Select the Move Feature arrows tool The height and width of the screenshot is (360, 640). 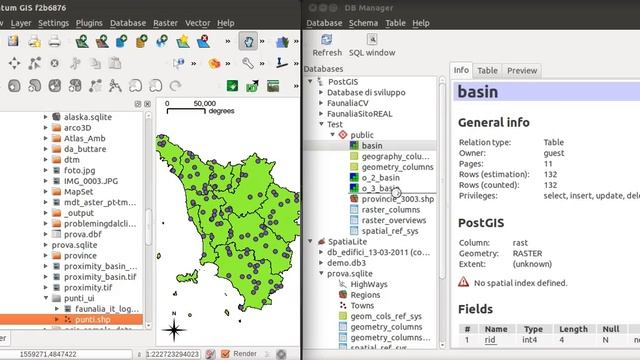pyautogui.click(x=14, y=63)
